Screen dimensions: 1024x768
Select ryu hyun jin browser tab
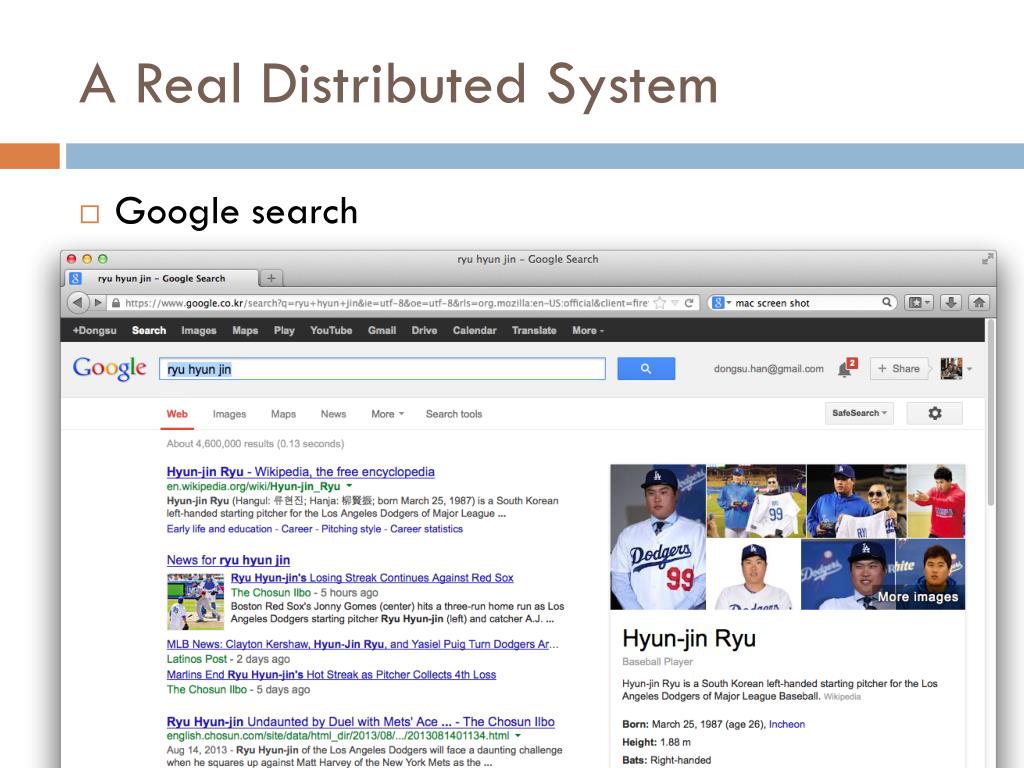coord(161,278)
